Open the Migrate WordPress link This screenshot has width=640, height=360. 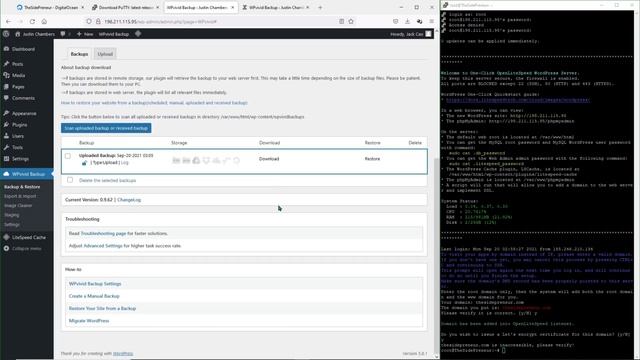click(89, 321)
